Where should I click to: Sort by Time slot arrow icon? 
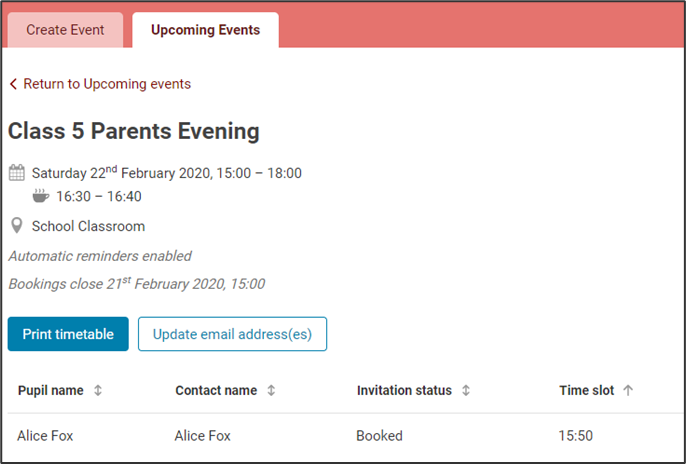click(628, 391)
